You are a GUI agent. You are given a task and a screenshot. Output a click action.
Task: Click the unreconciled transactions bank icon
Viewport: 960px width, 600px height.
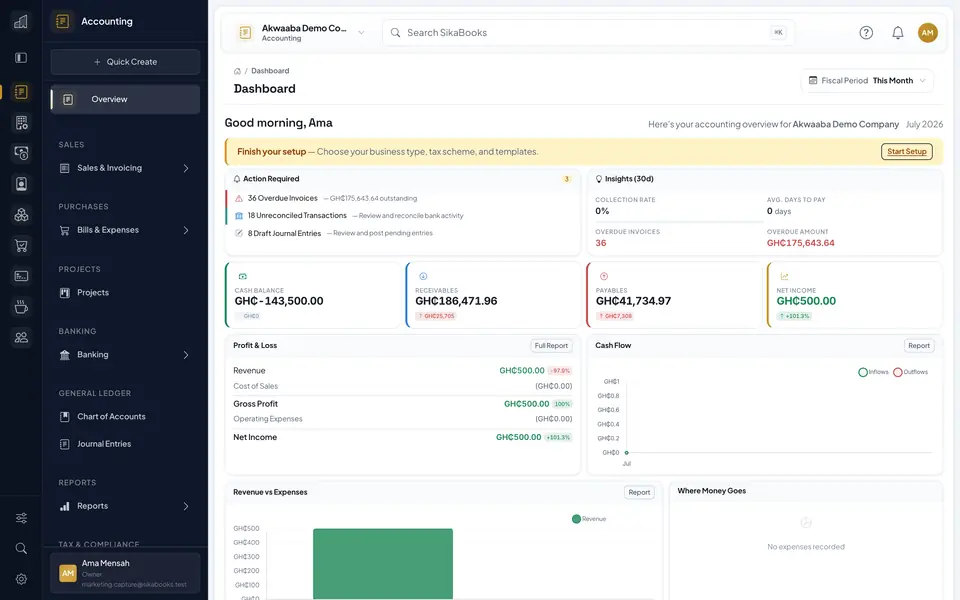coord(239,216)
